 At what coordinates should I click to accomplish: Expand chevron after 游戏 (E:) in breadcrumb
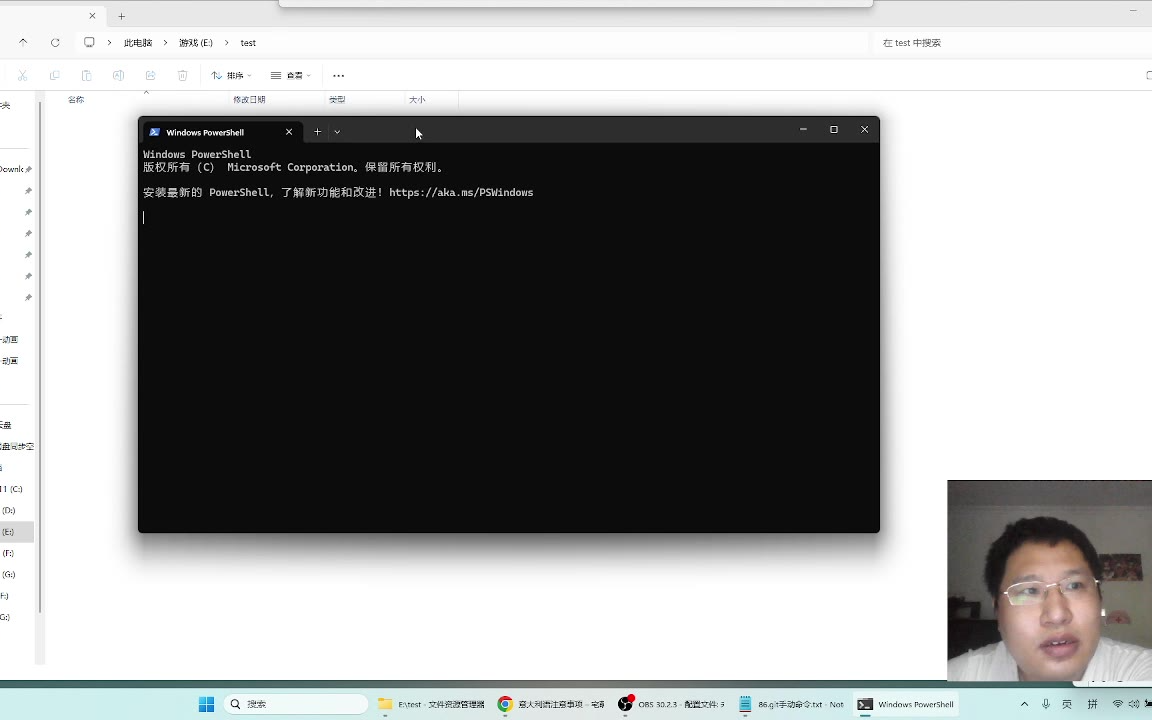(226, 43)
